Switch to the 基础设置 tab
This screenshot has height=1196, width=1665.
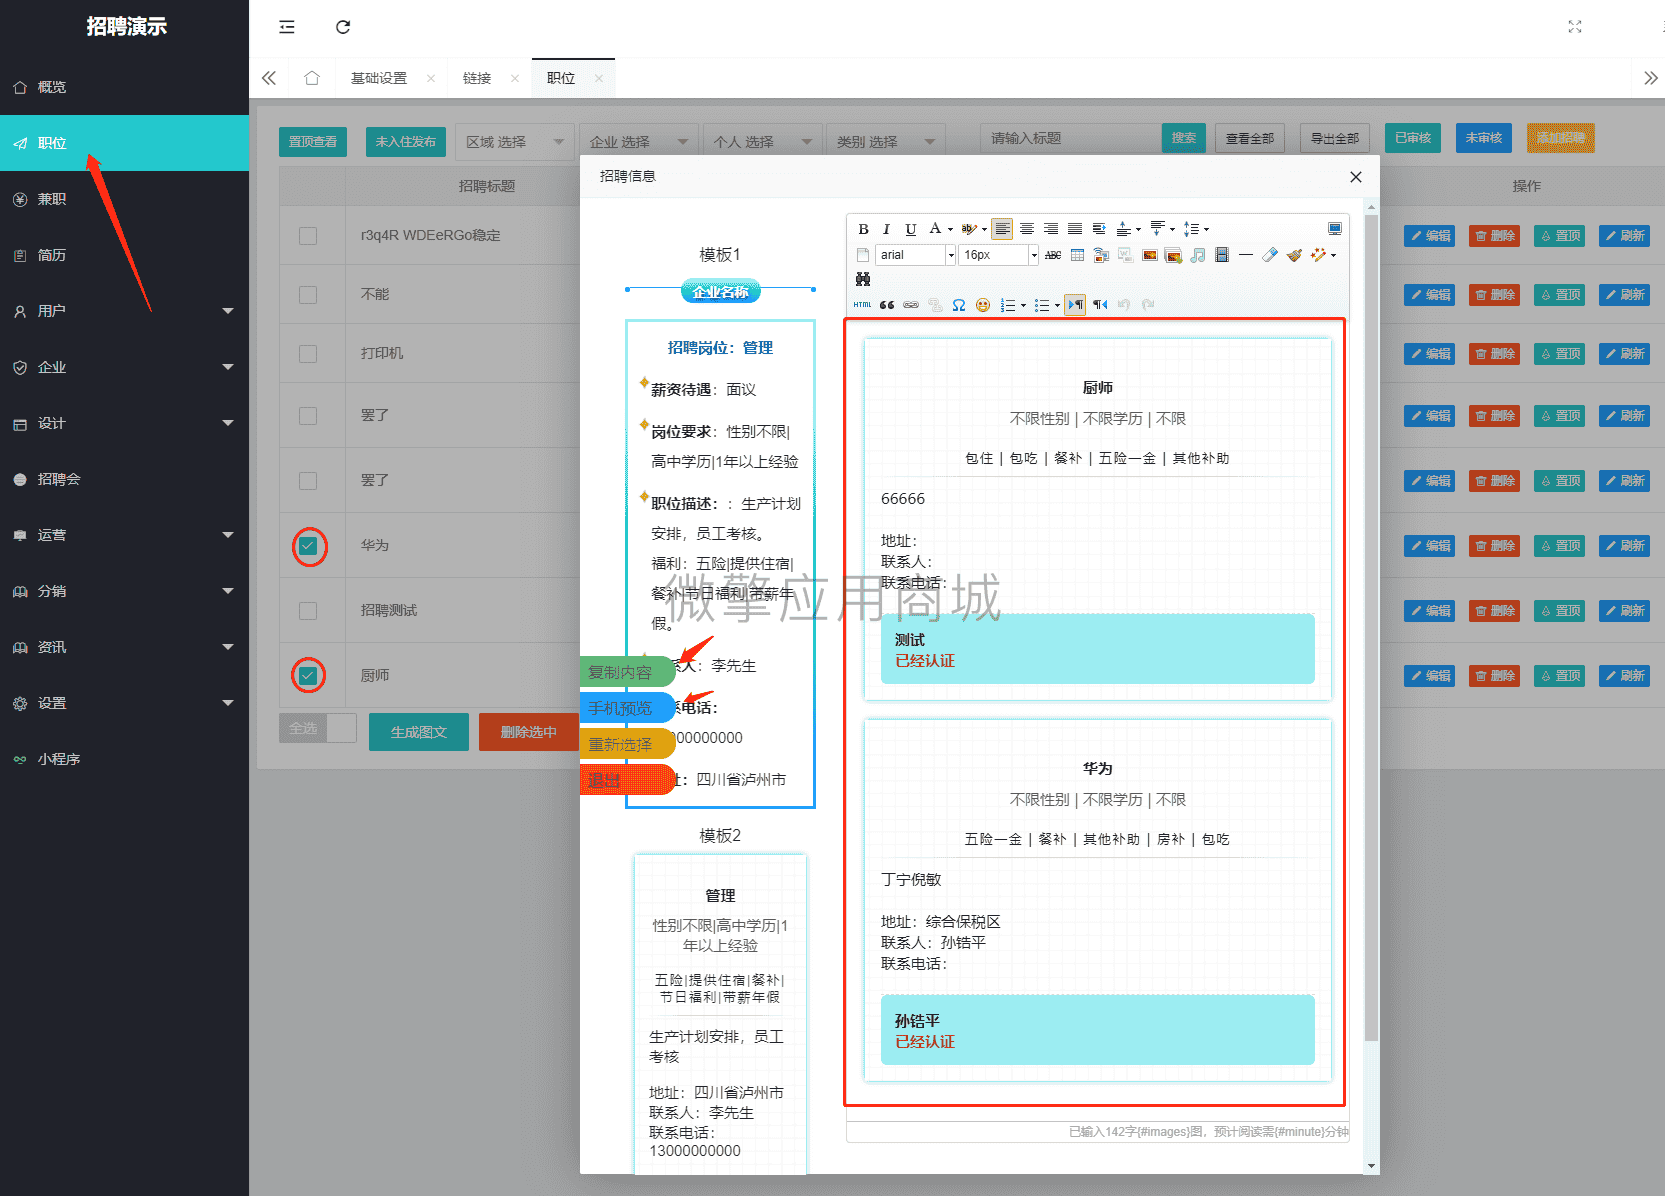[x=378, y=78]
